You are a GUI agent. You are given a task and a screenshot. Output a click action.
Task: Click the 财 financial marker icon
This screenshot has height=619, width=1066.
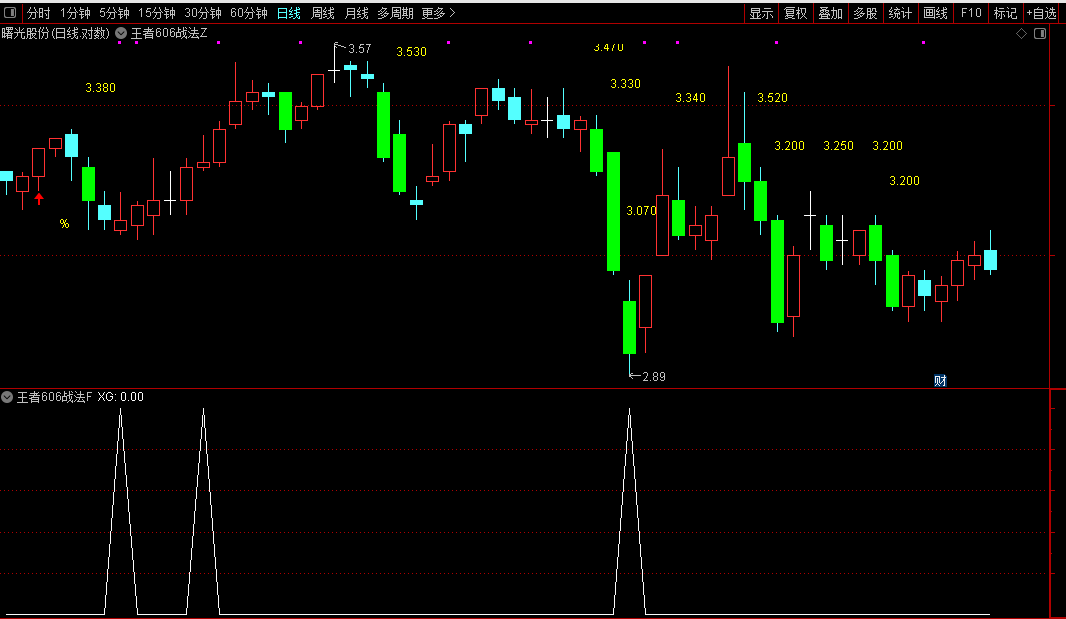tap(940, 381)
